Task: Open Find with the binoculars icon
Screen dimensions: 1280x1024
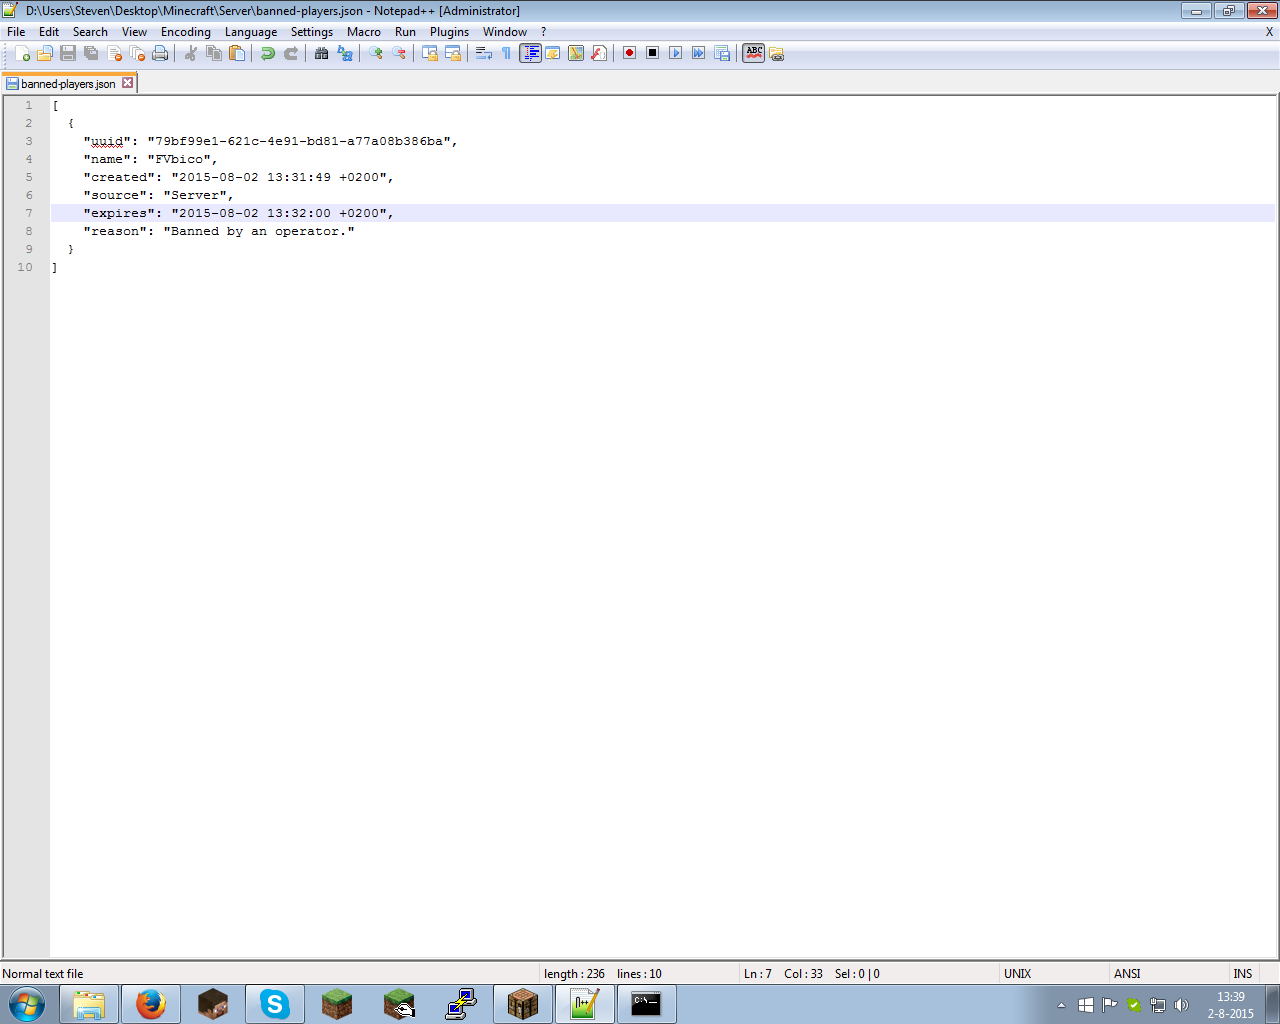Action: (x=321, y=53)
